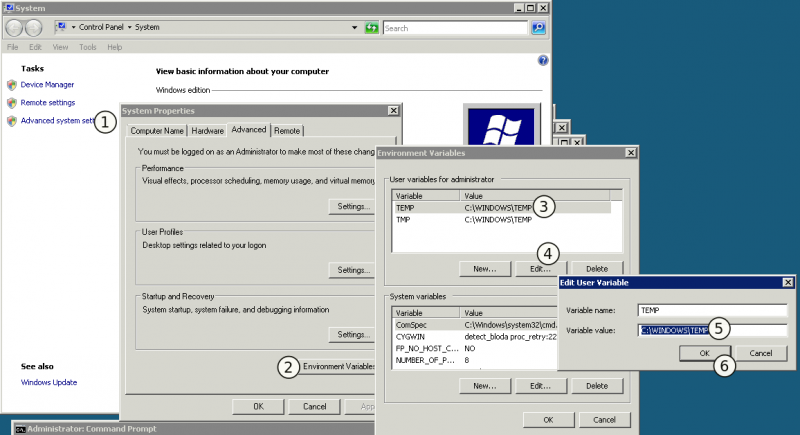The image size is (800, 435).
Task: Click the shield icon next to Device Manager
Action: pyautogui.click(x=12, y=85)
